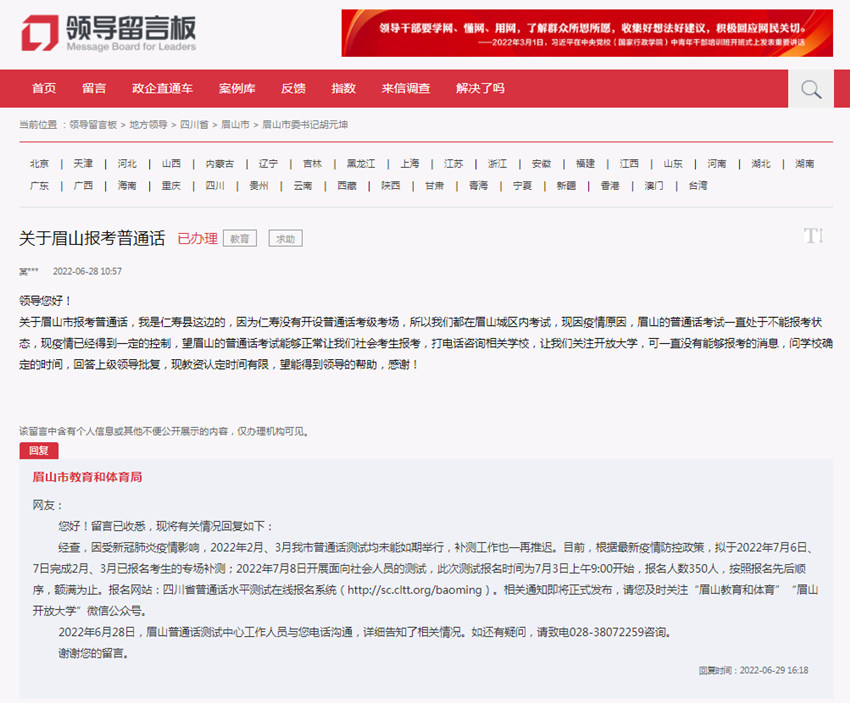Image resolution: width=850 pixels, height=703 pixels.
Task: Open the search magnifier icon
Action: [x=809, y=89]
